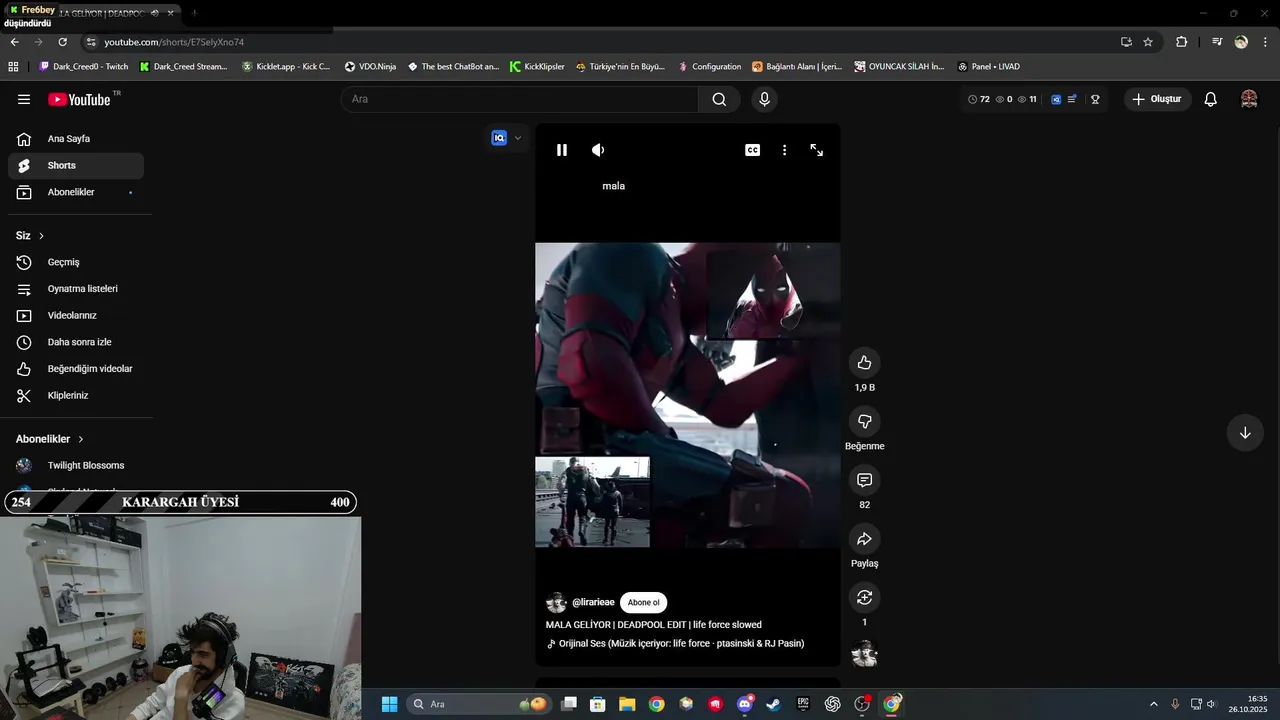Like the Deadpool short

pyautogui.click(x=865, y=363)
